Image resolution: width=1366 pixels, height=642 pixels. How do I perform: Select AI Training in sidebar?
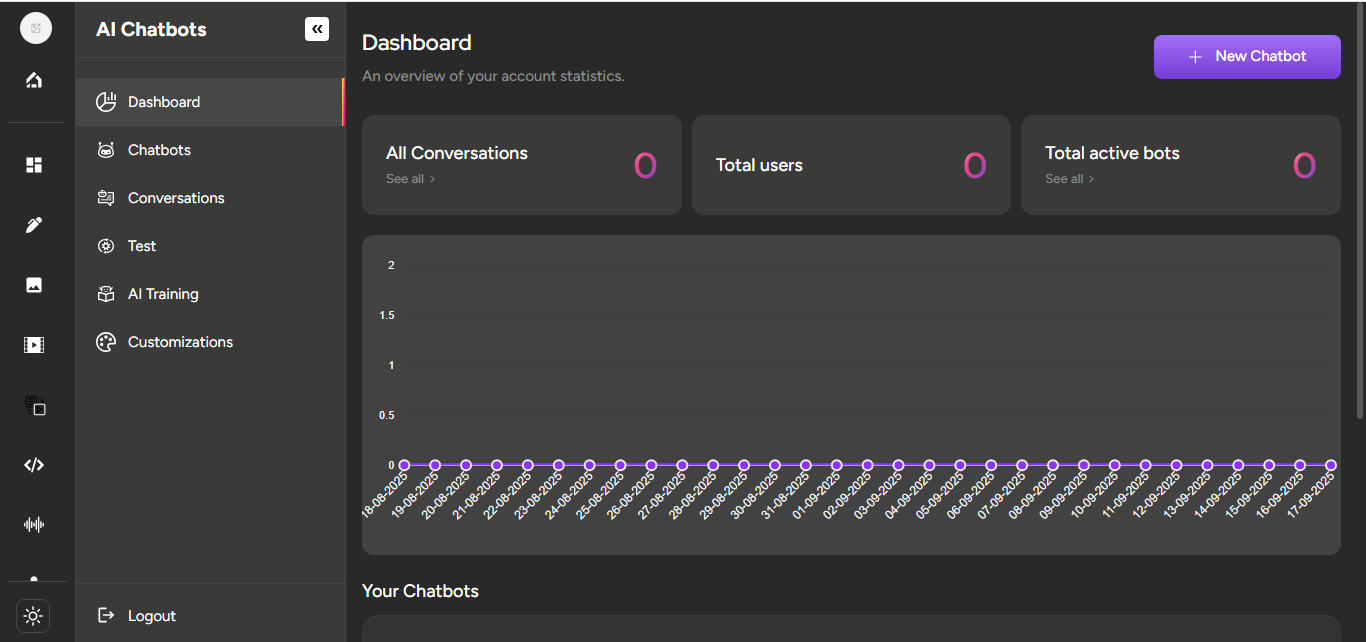[163, 294]
